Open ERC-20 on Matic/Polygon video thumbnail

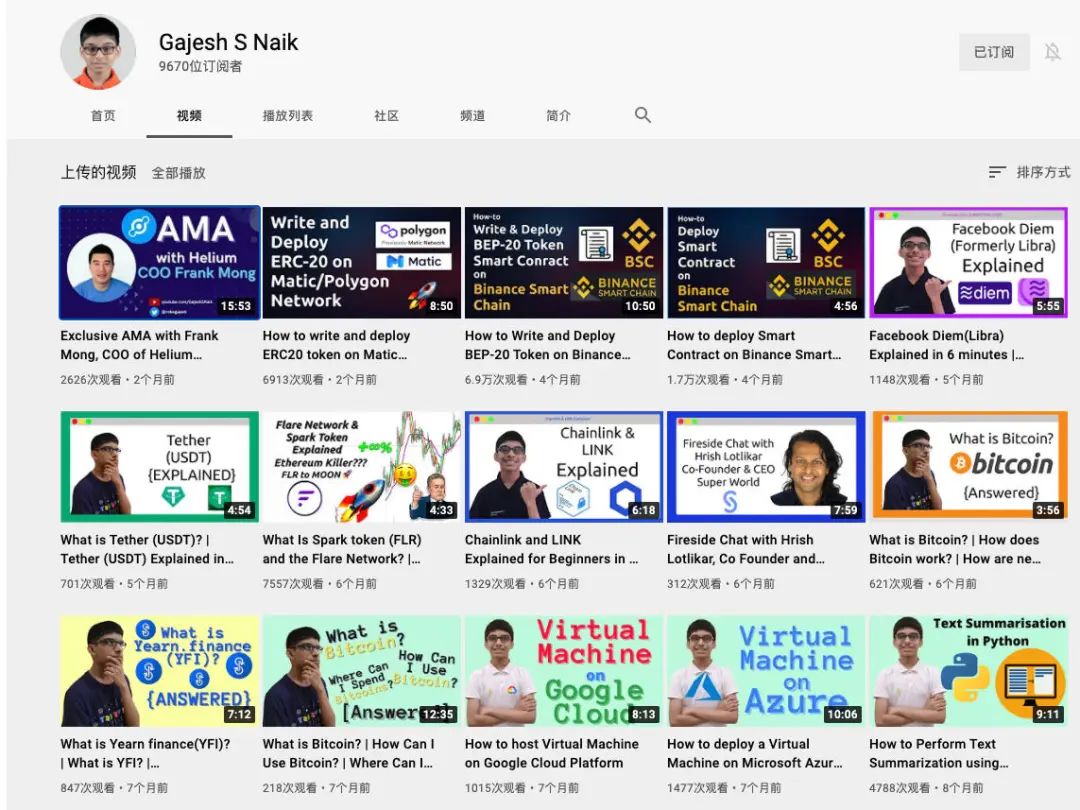tap(362, 262)
